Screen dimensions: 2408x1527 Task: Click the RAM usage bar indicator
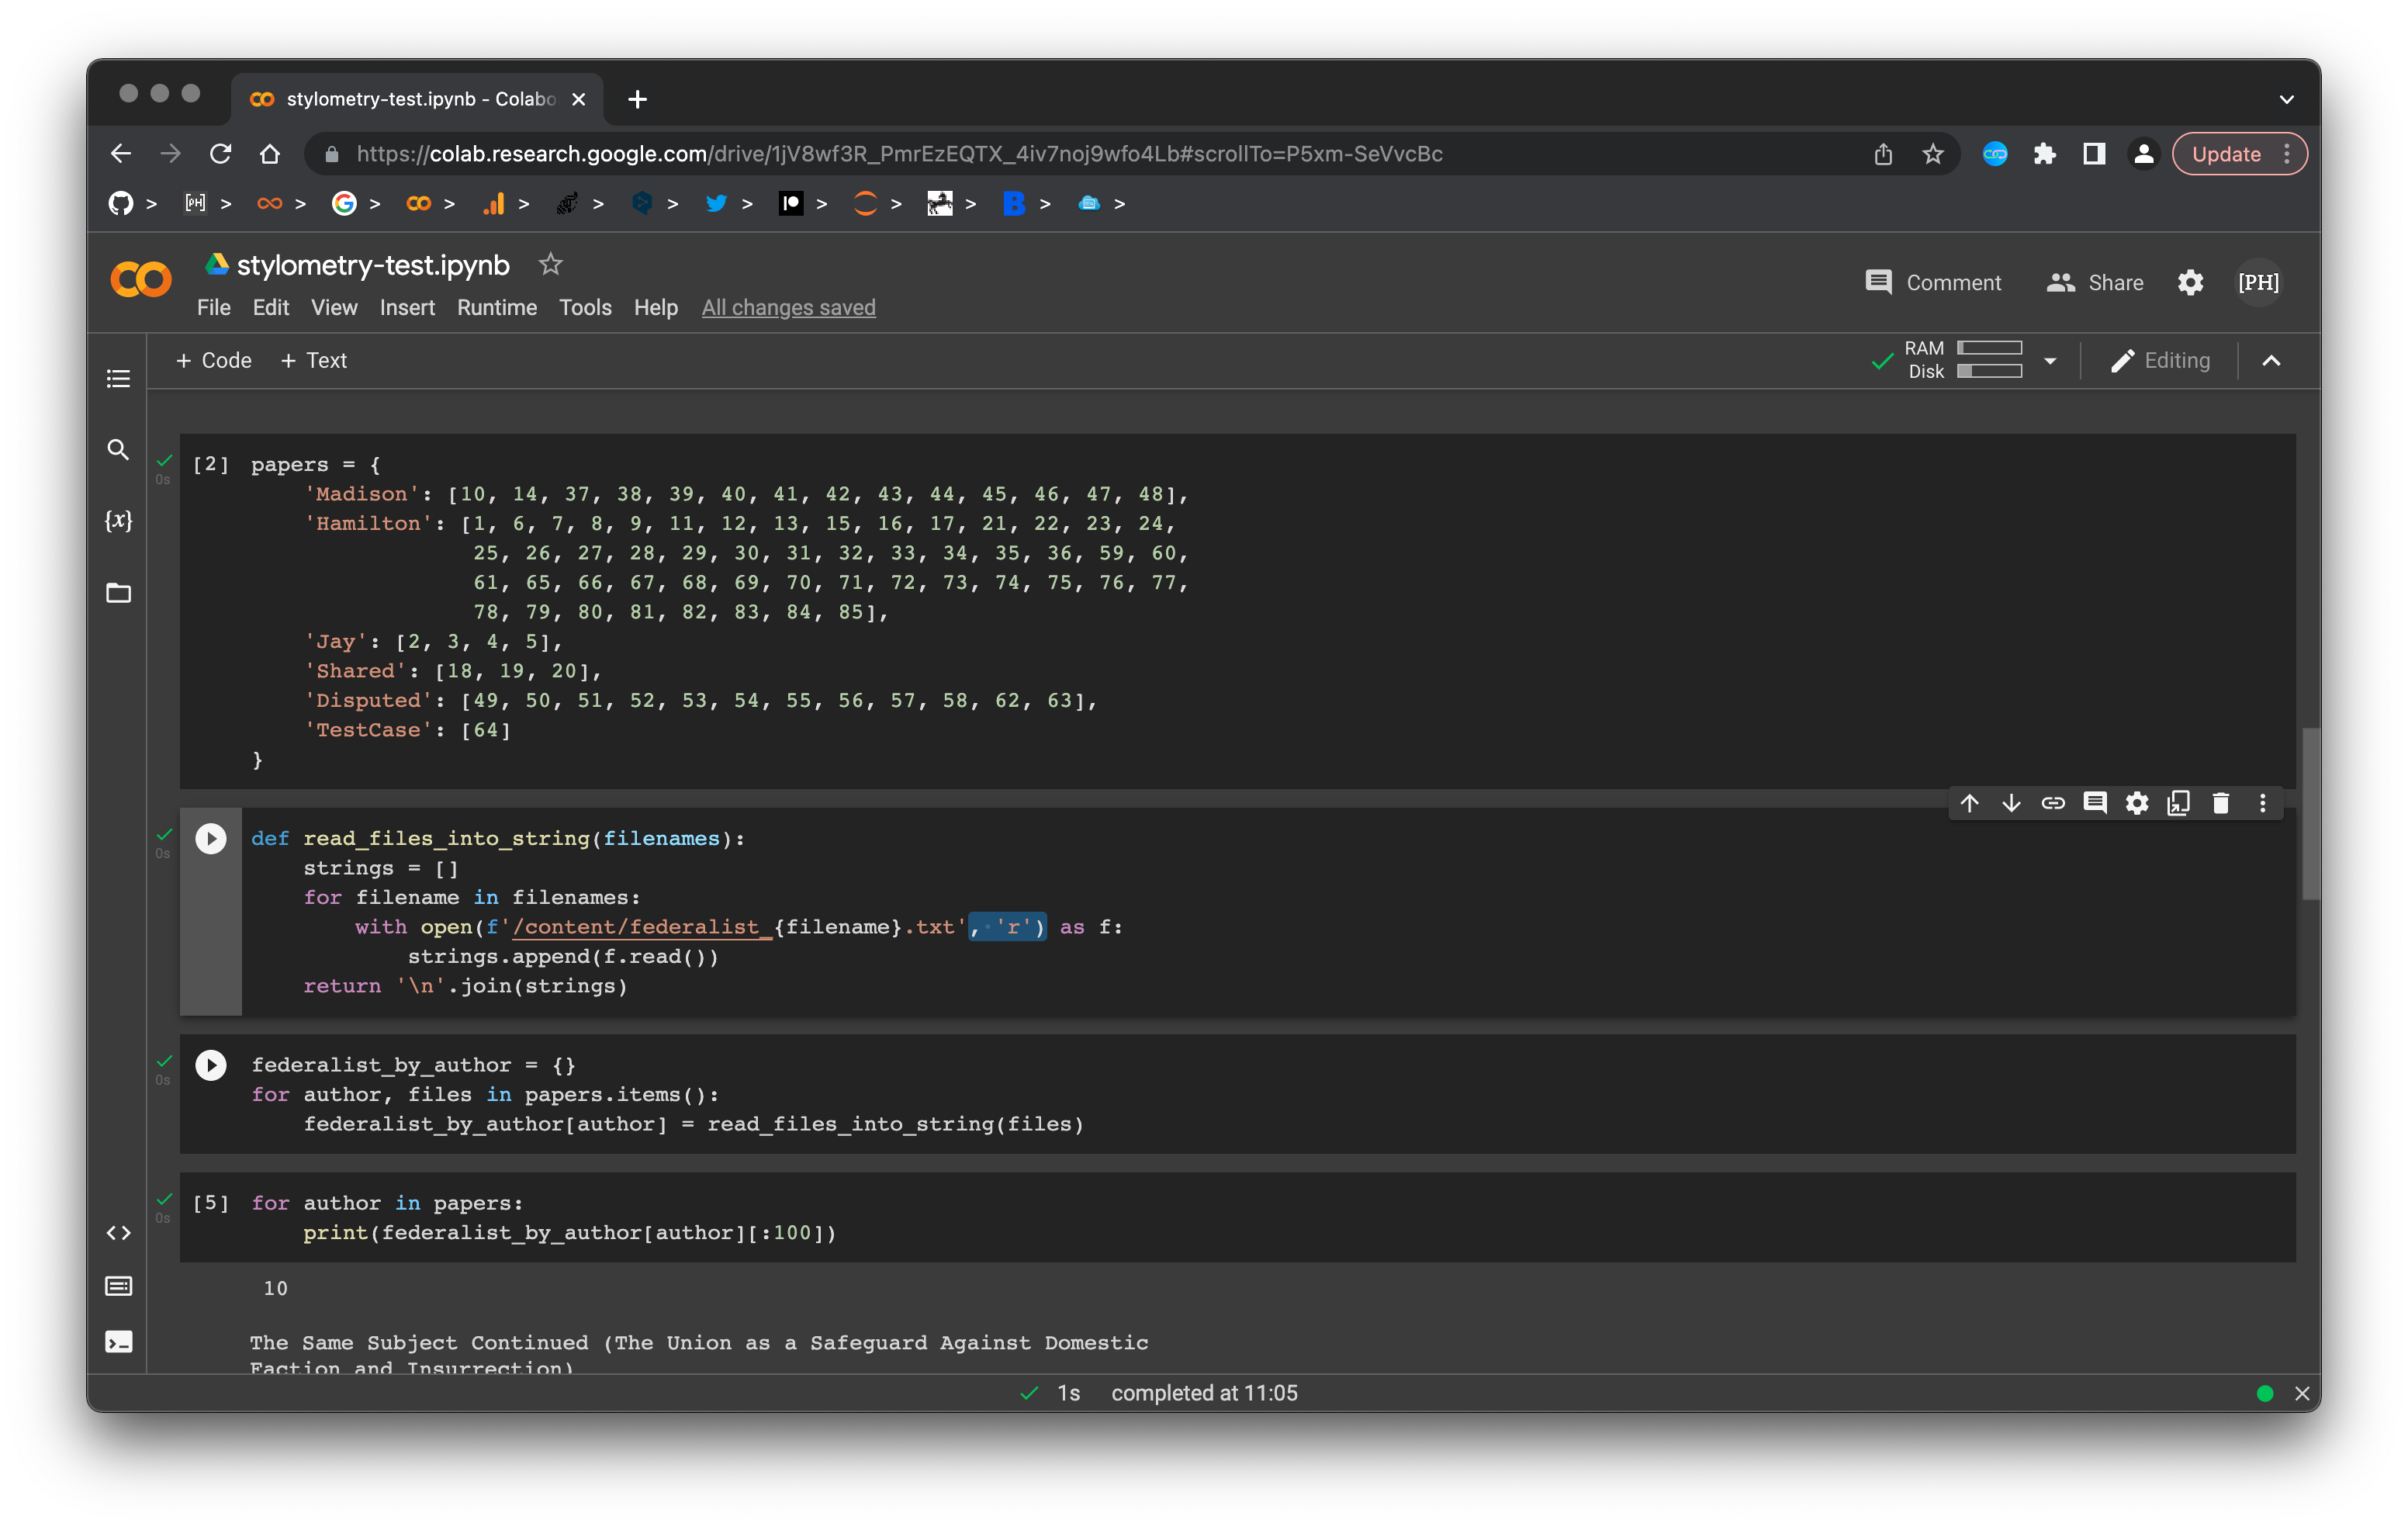tap(1991, 349)
